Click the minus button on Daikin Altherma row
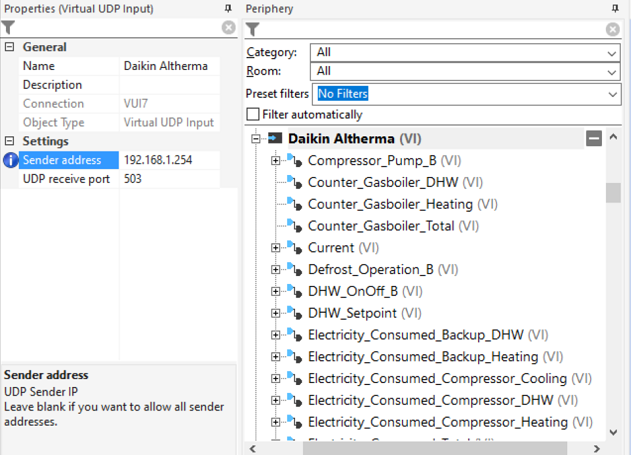This screenshot has width=631, height=455. (594, 138)
